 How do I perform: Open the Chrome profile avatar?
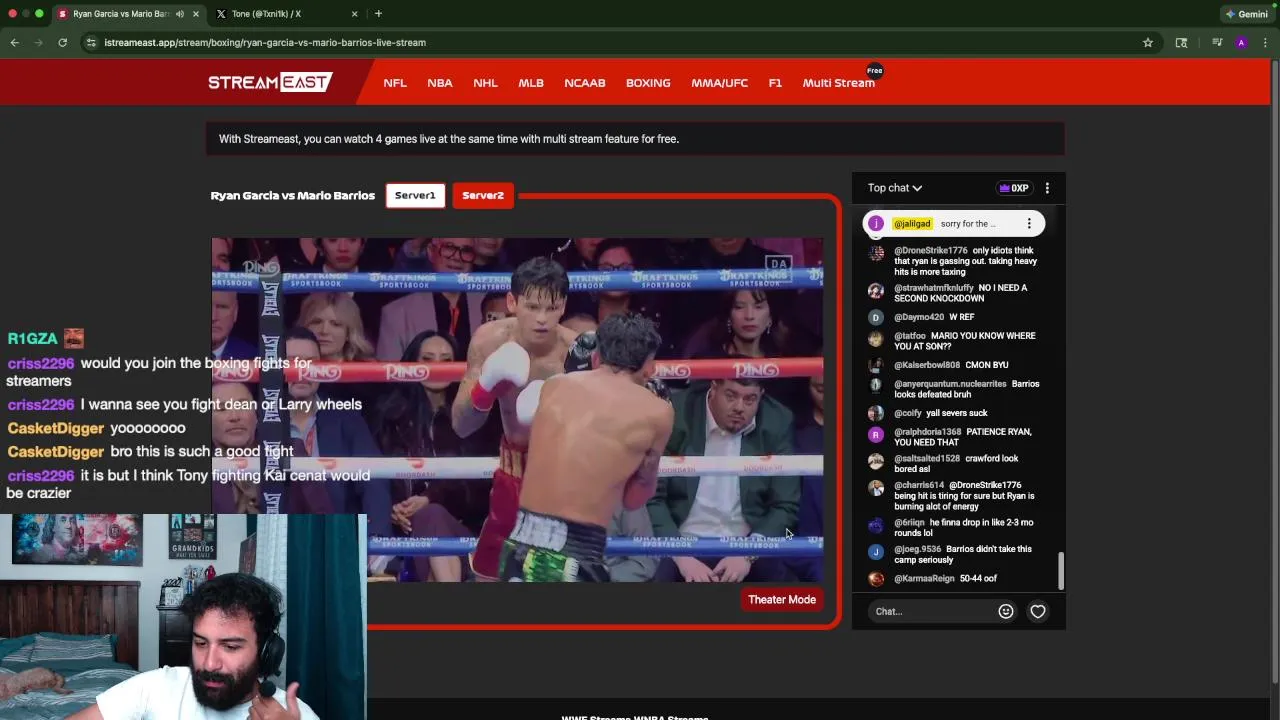pyautogui.click(x=1241, y=42)
